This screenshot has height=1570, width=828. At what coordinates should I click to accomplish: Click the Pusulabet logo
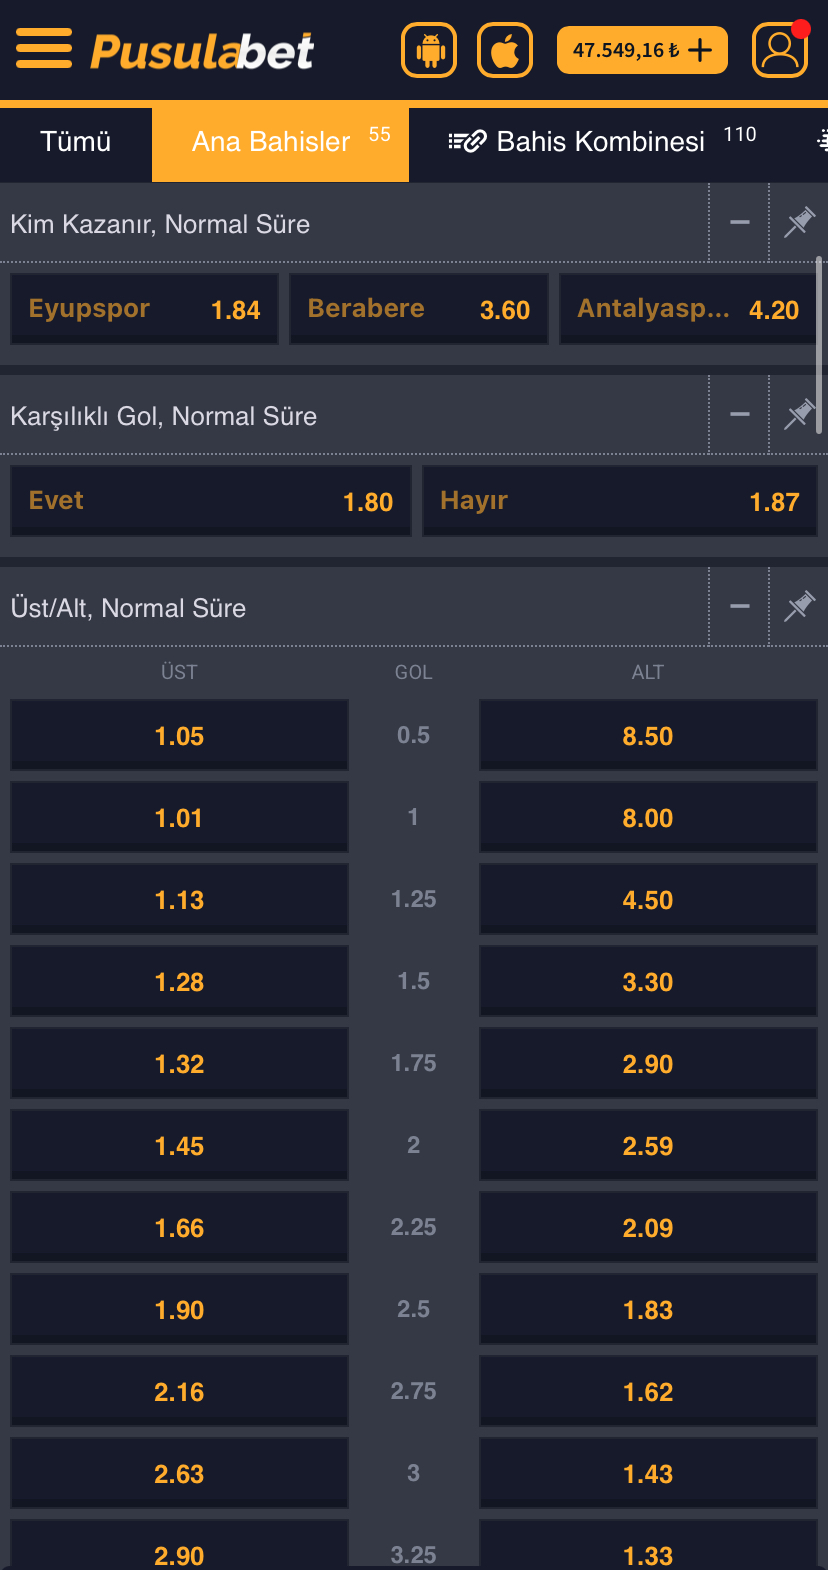(x=203, y=51)
